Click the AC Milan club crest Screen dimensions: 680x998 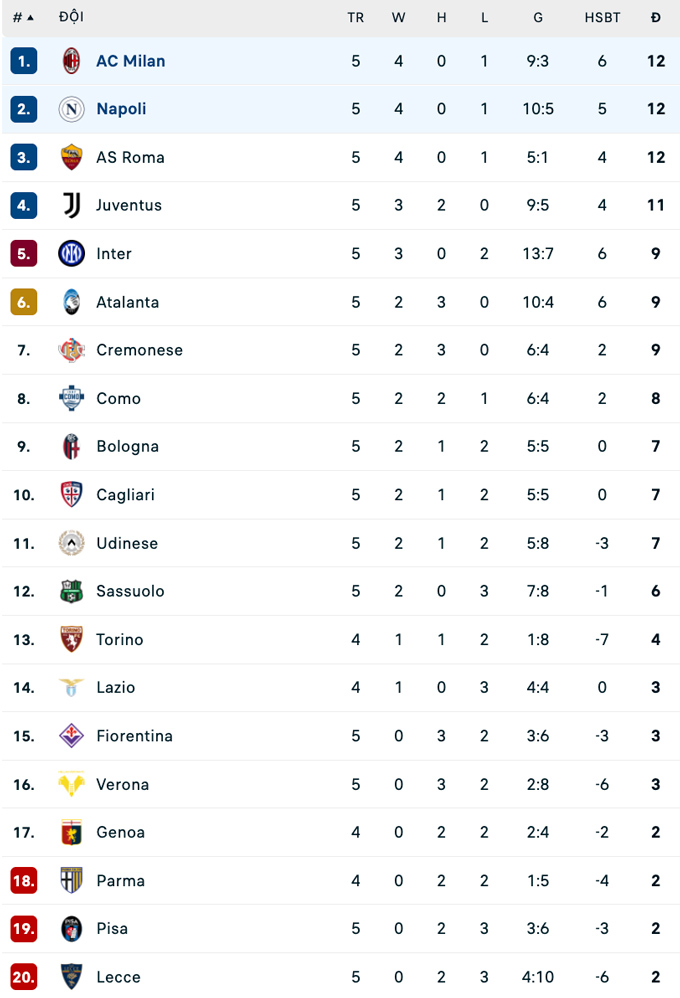[71, 61]
